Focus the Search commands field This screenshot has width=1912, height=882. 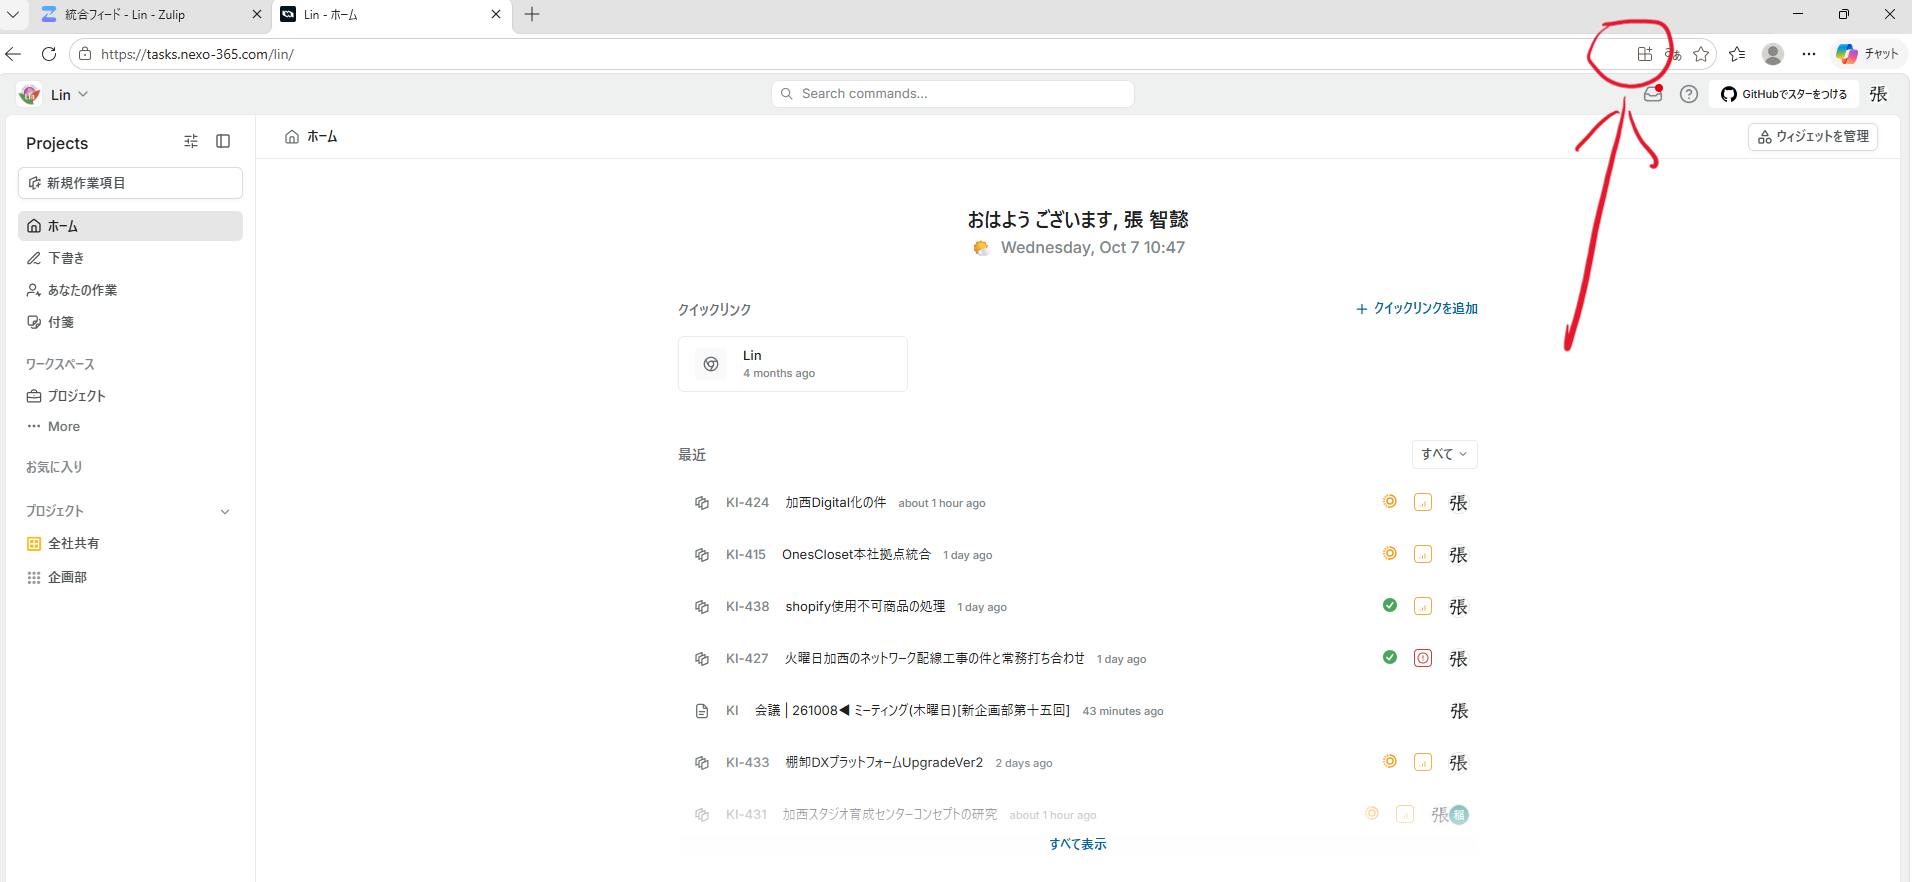953,94
